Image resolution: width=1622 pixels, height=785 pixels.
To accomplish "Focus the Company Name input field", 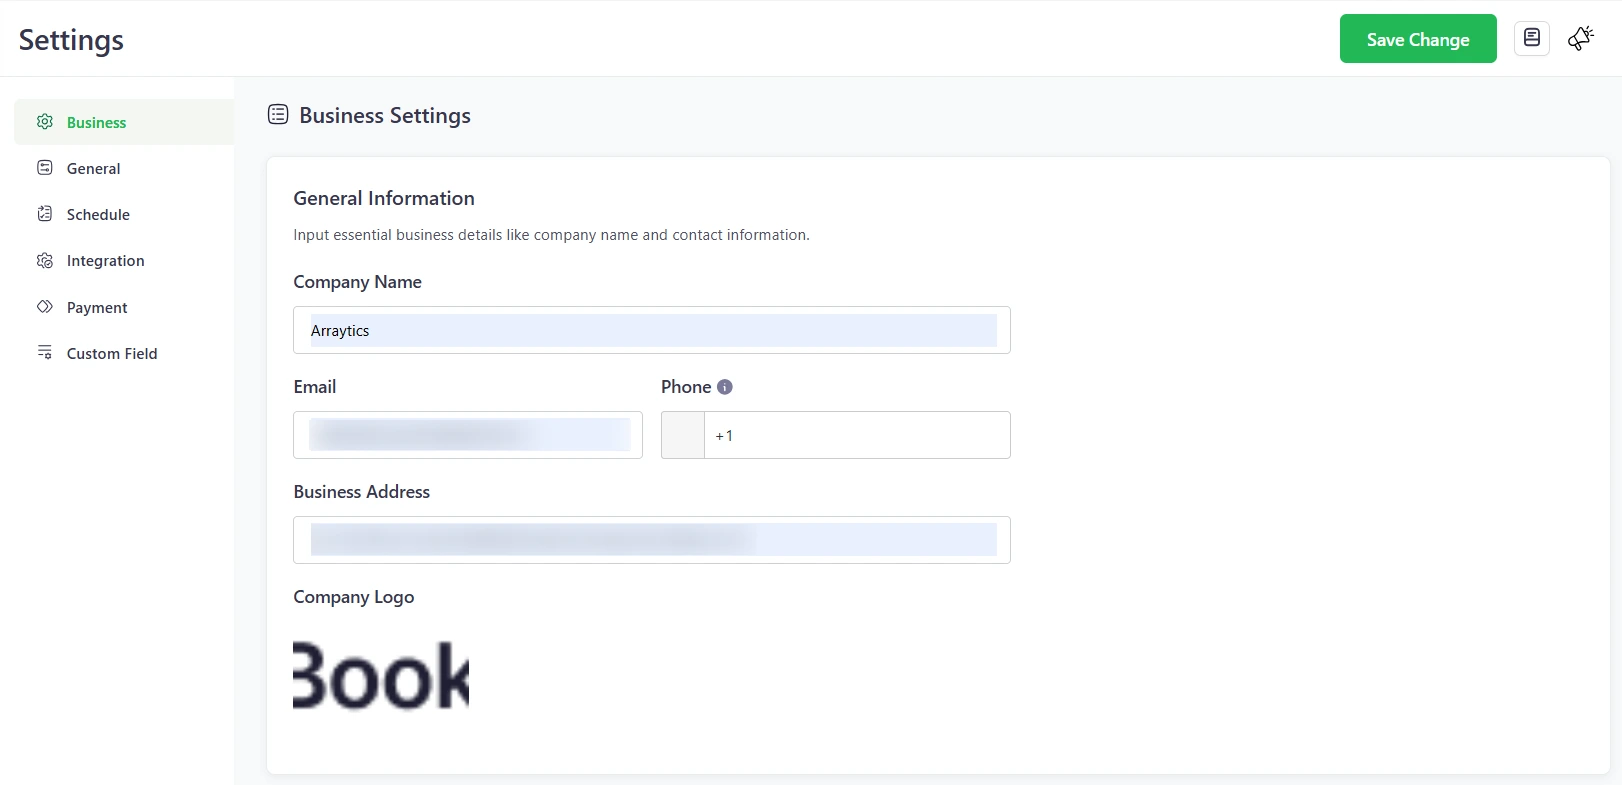I will coord(651,330).
